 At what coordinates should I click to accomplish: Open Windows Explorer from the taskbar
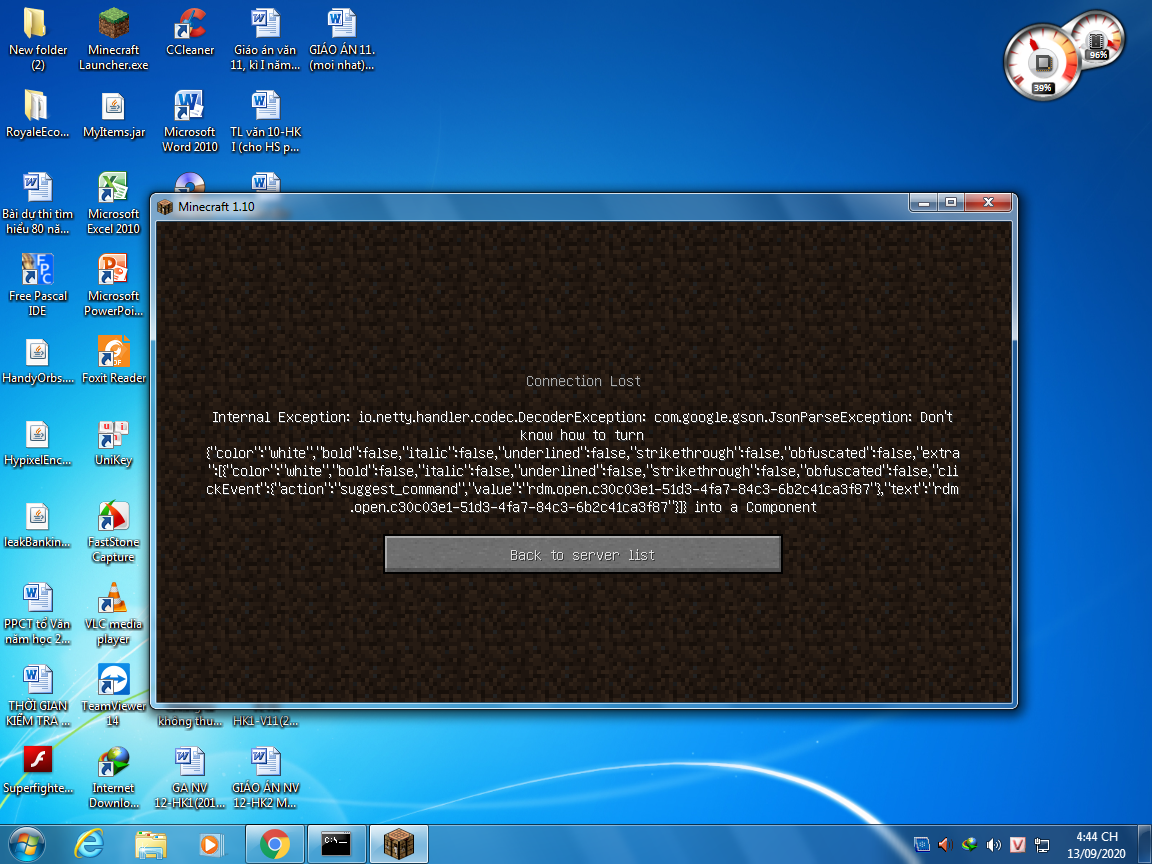[x=151, y=845]
